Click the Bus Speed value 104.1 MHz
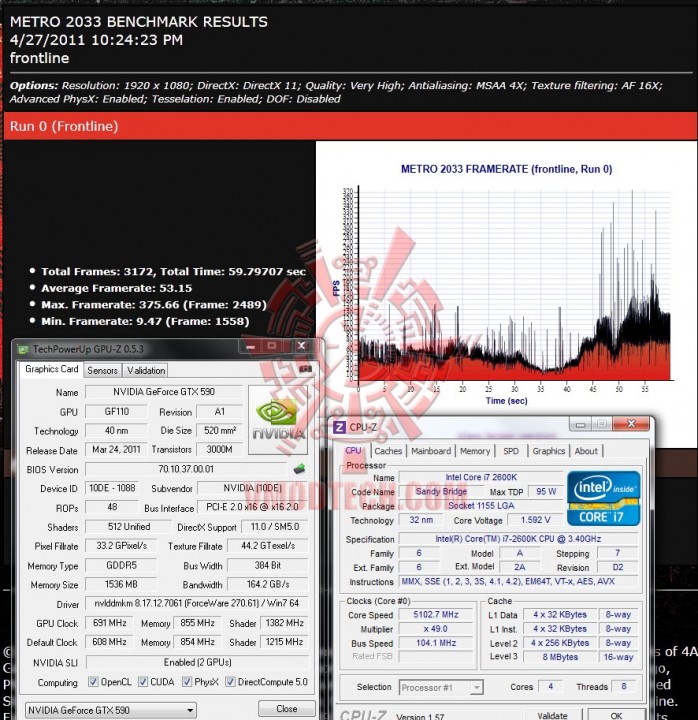 coord(436,643)
